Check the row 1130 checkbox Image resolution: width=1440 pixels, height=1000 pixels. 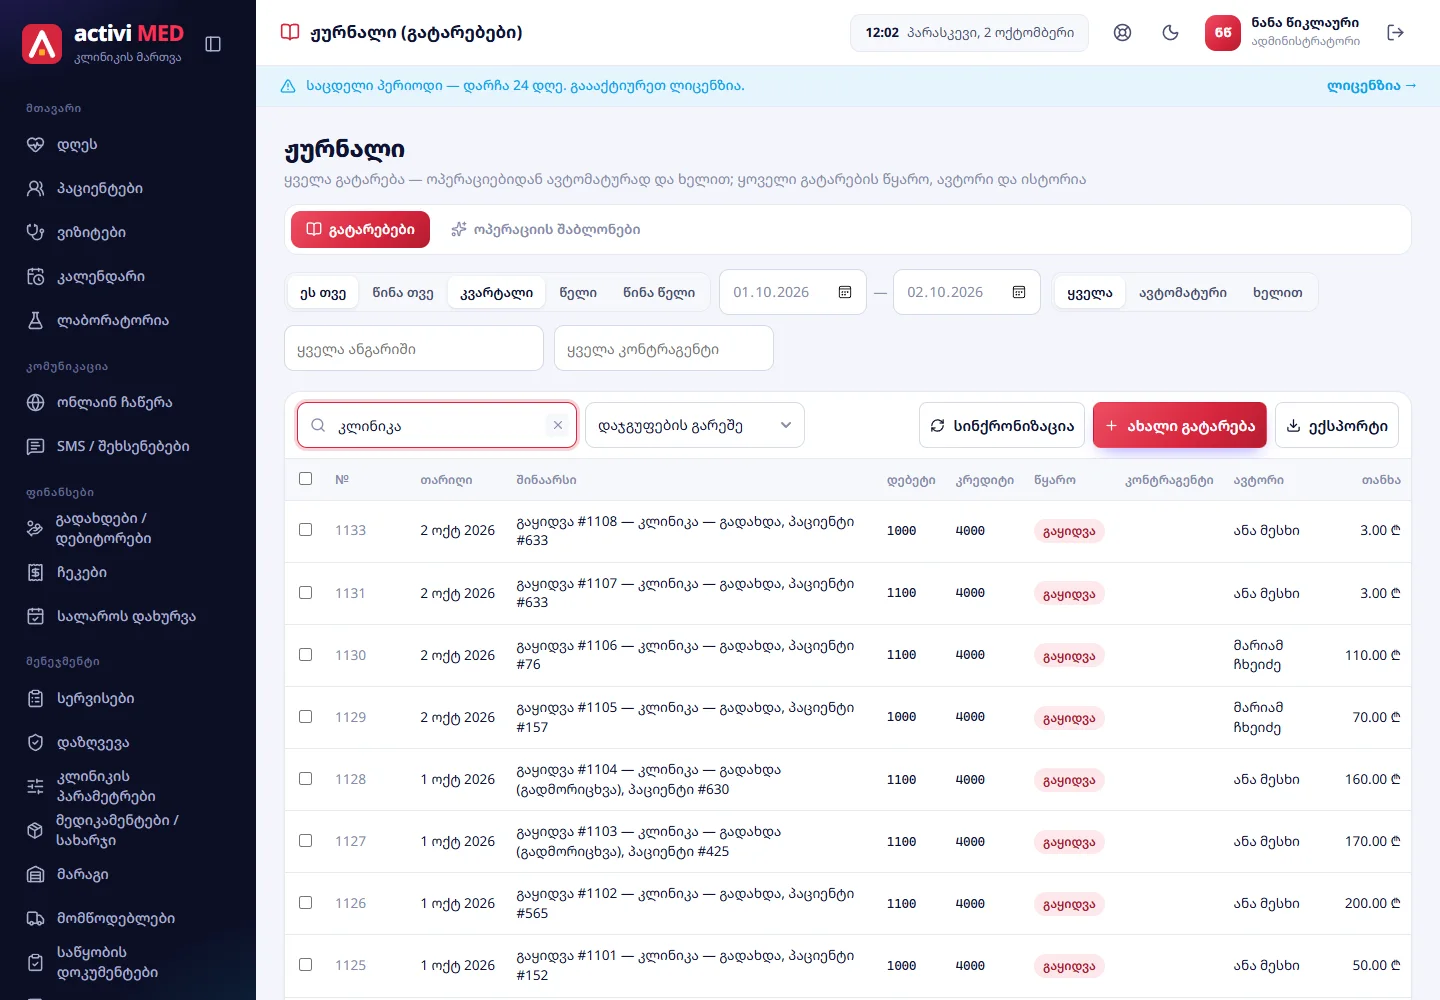coord(306,655)
